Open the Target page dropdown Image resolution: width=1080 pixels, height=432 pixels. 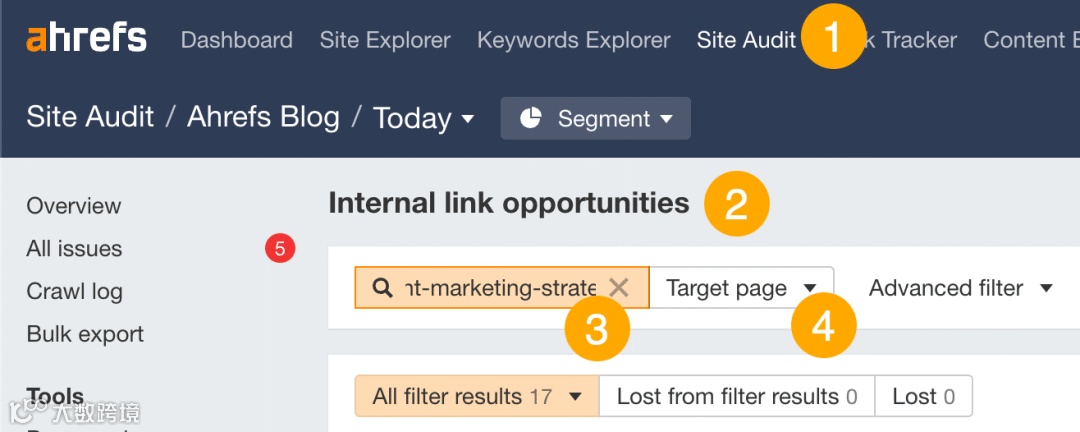[741, 288]
